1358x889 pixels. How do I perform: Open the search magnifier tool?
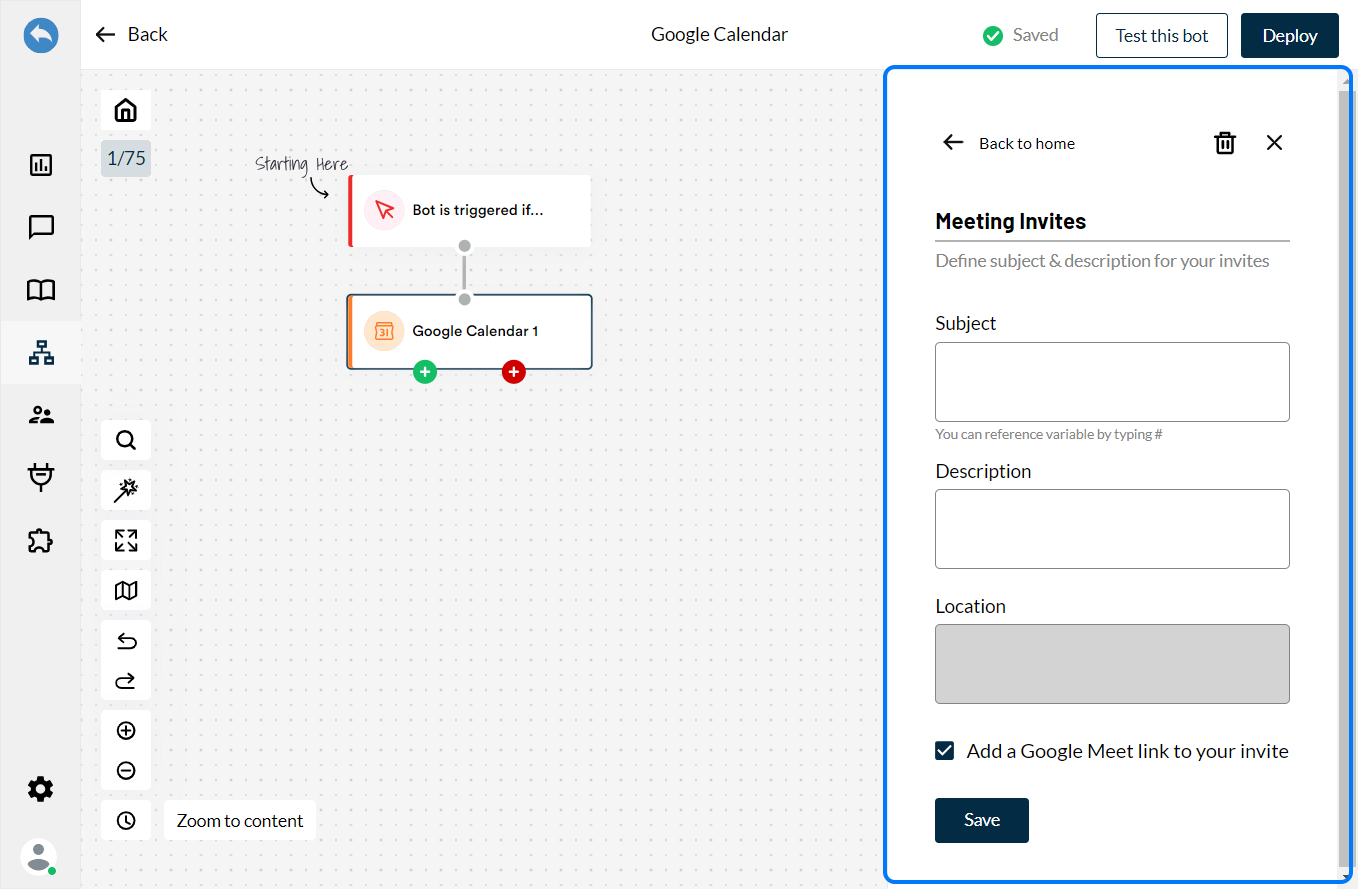tap(126, 440)
